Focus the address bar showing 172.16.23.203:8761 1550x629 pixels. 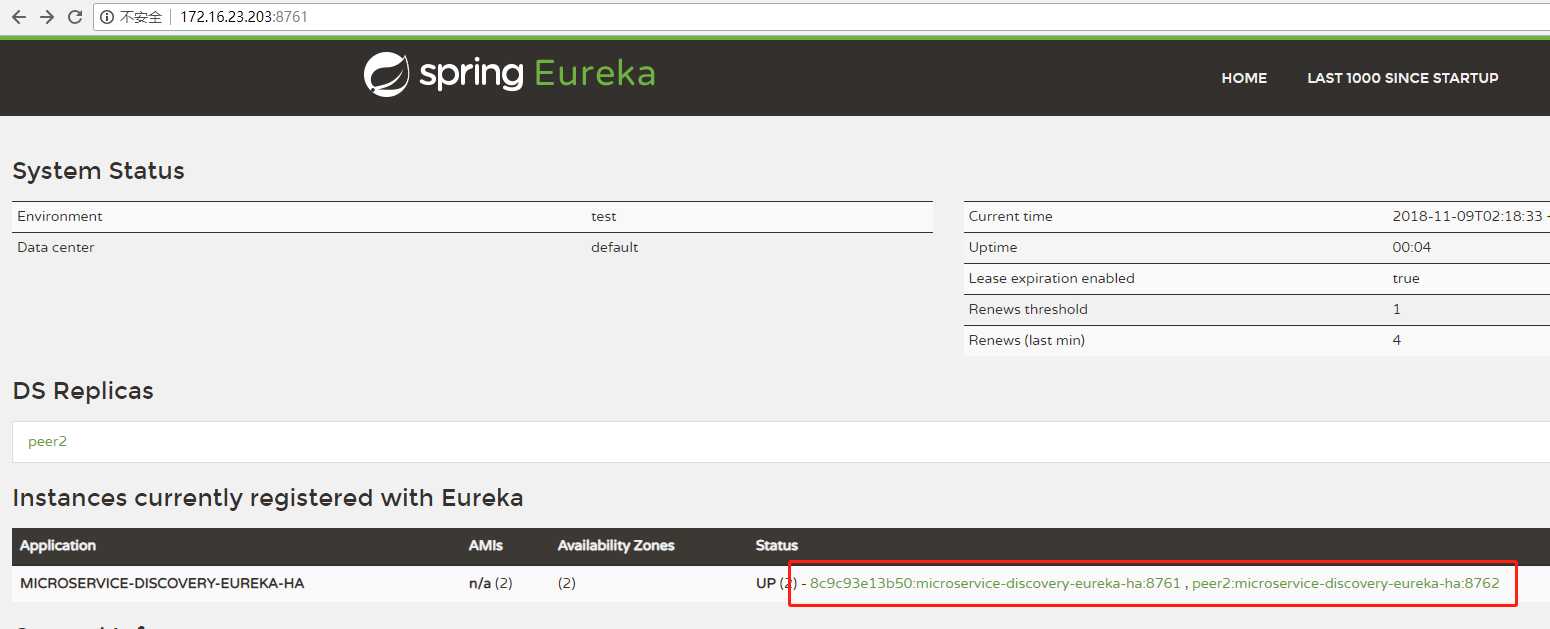820,17
